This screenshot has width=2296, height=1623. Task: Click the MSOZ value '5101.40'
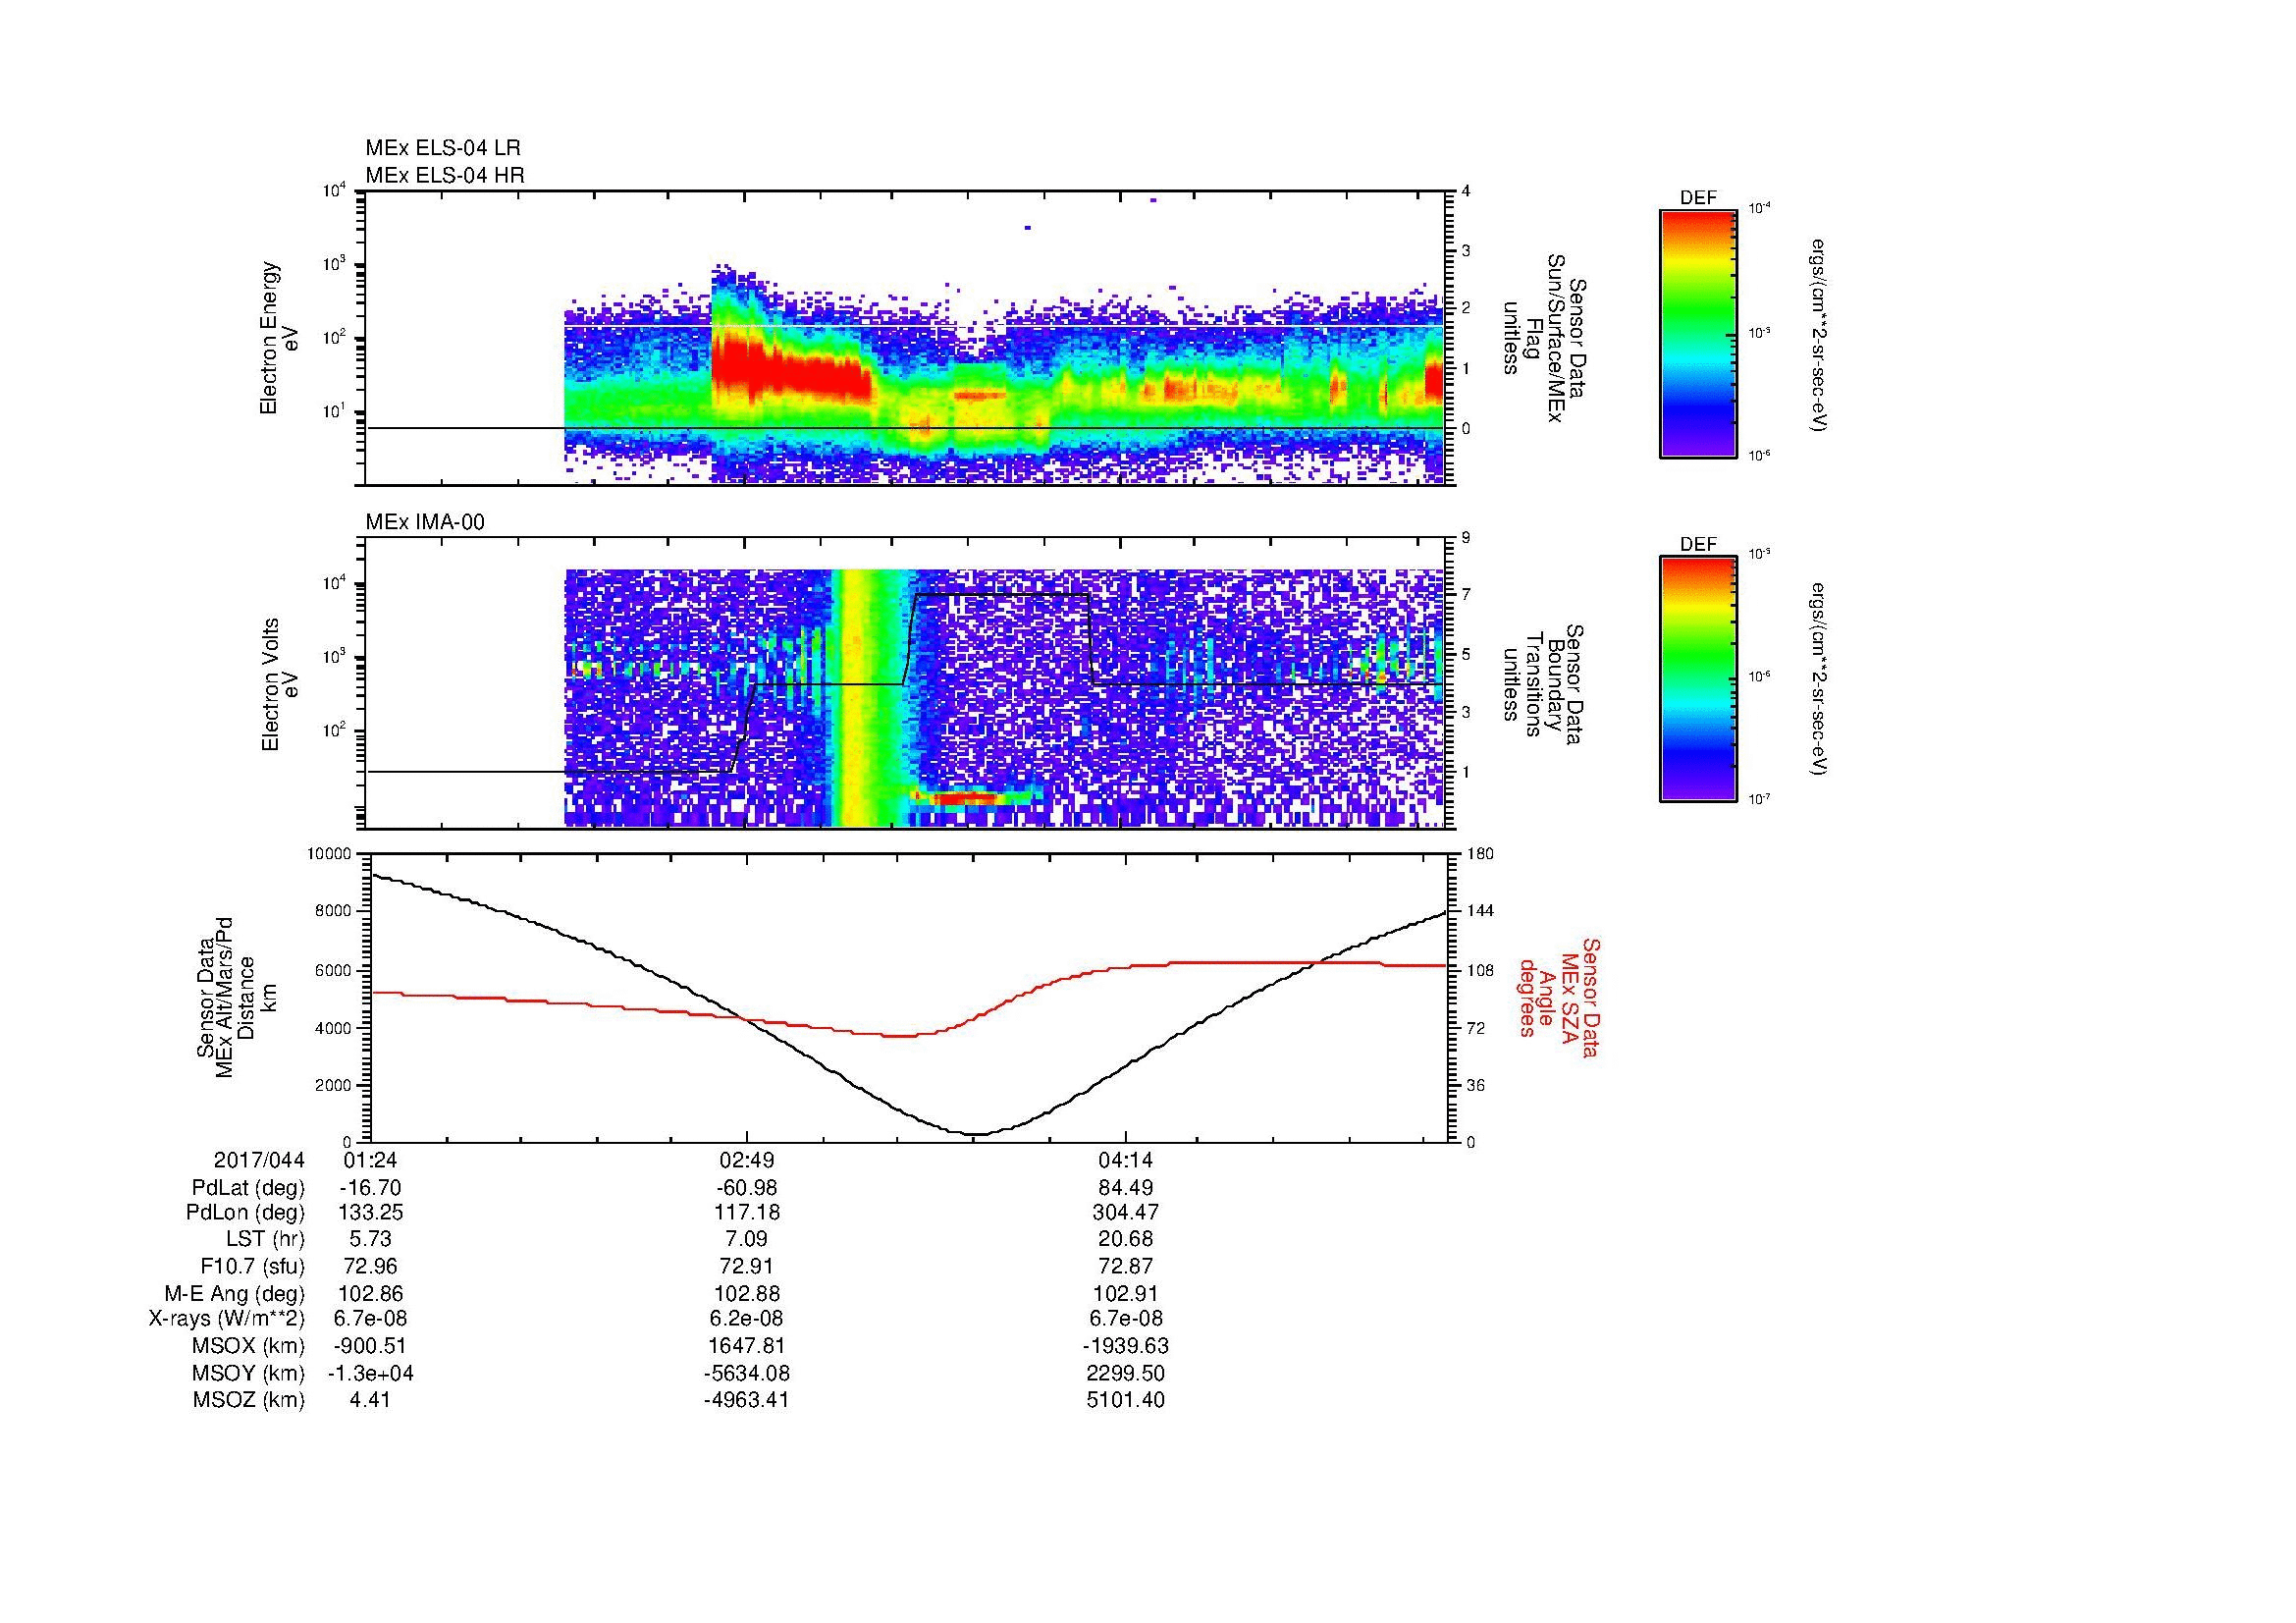tap(1126, 1400)
